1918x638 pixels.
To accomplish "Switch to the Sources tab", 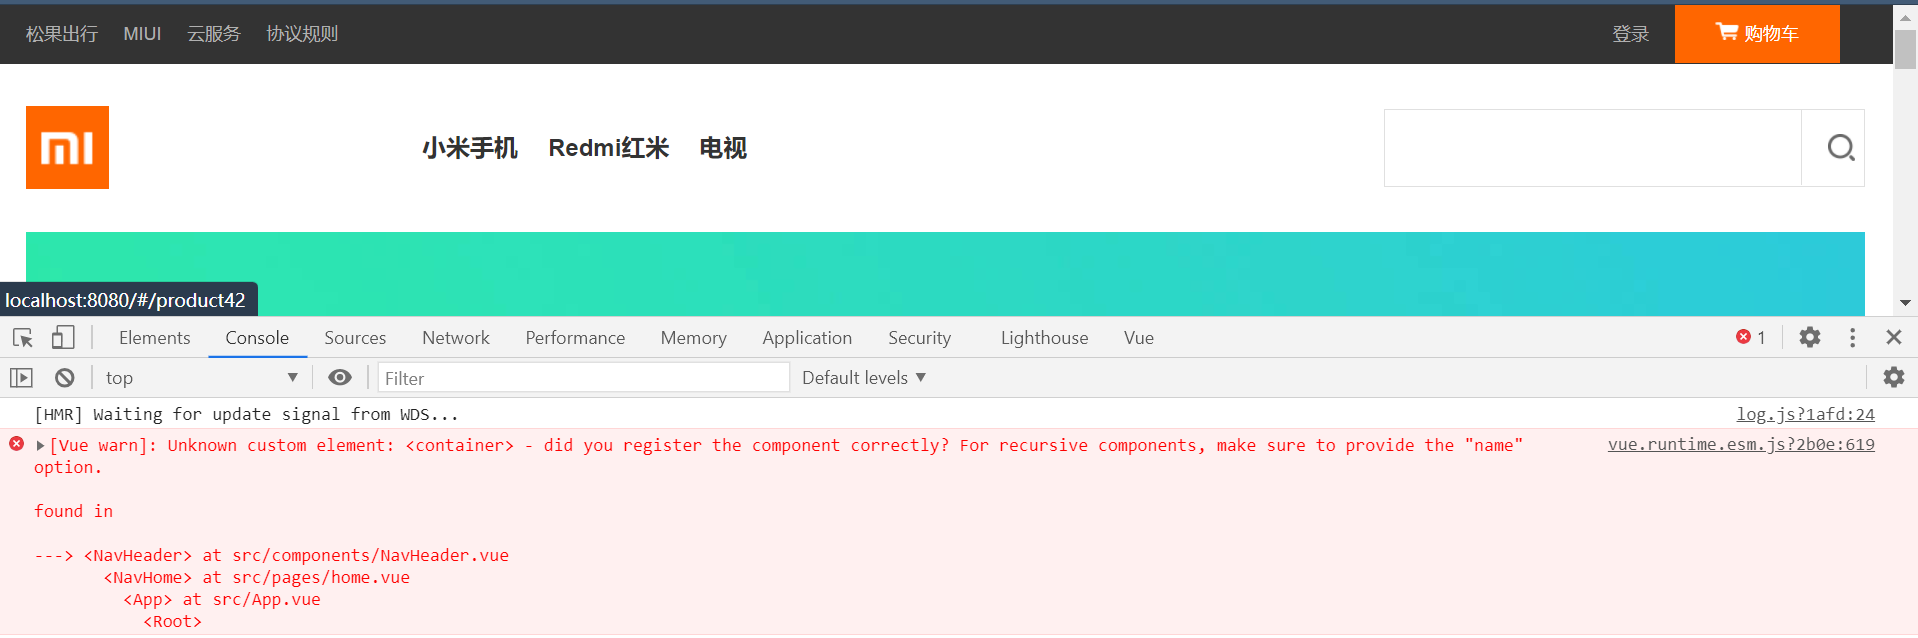I will click(355, 338).
